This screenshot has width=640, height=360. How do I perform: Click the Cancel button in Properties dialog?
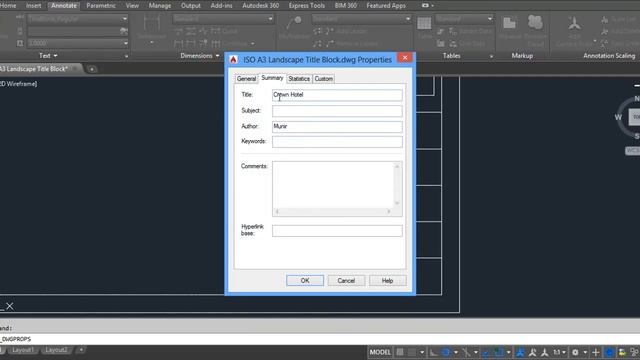tap(346, 280)
